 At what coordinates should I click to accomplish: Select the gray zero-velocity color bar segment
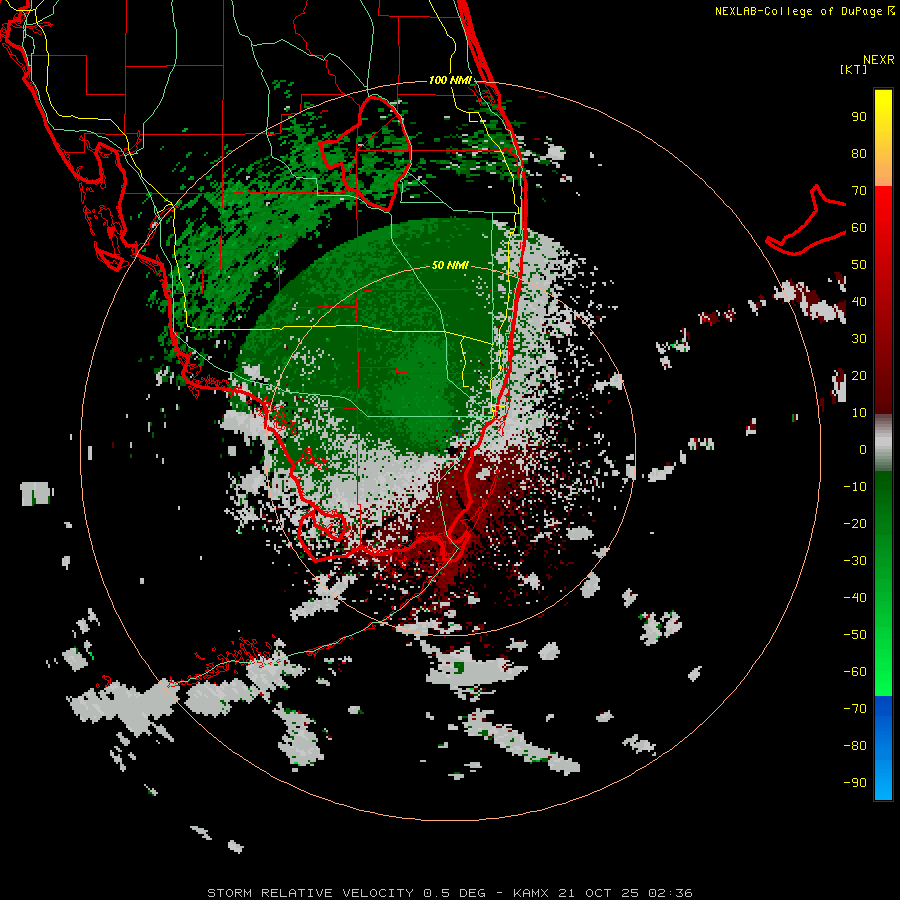pos(883,443)
